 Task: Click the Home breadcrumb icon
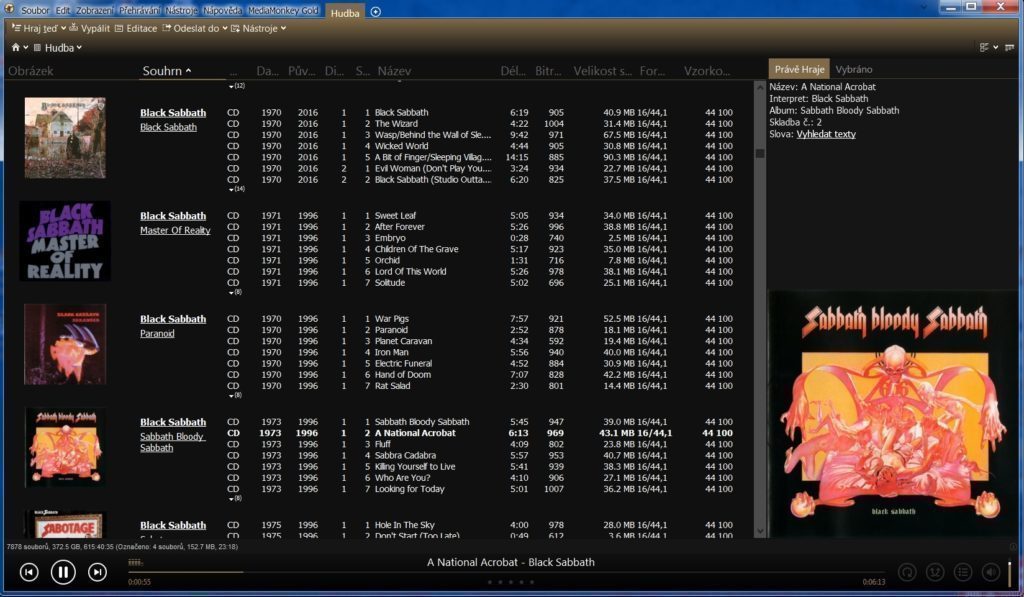coord(16,48)
